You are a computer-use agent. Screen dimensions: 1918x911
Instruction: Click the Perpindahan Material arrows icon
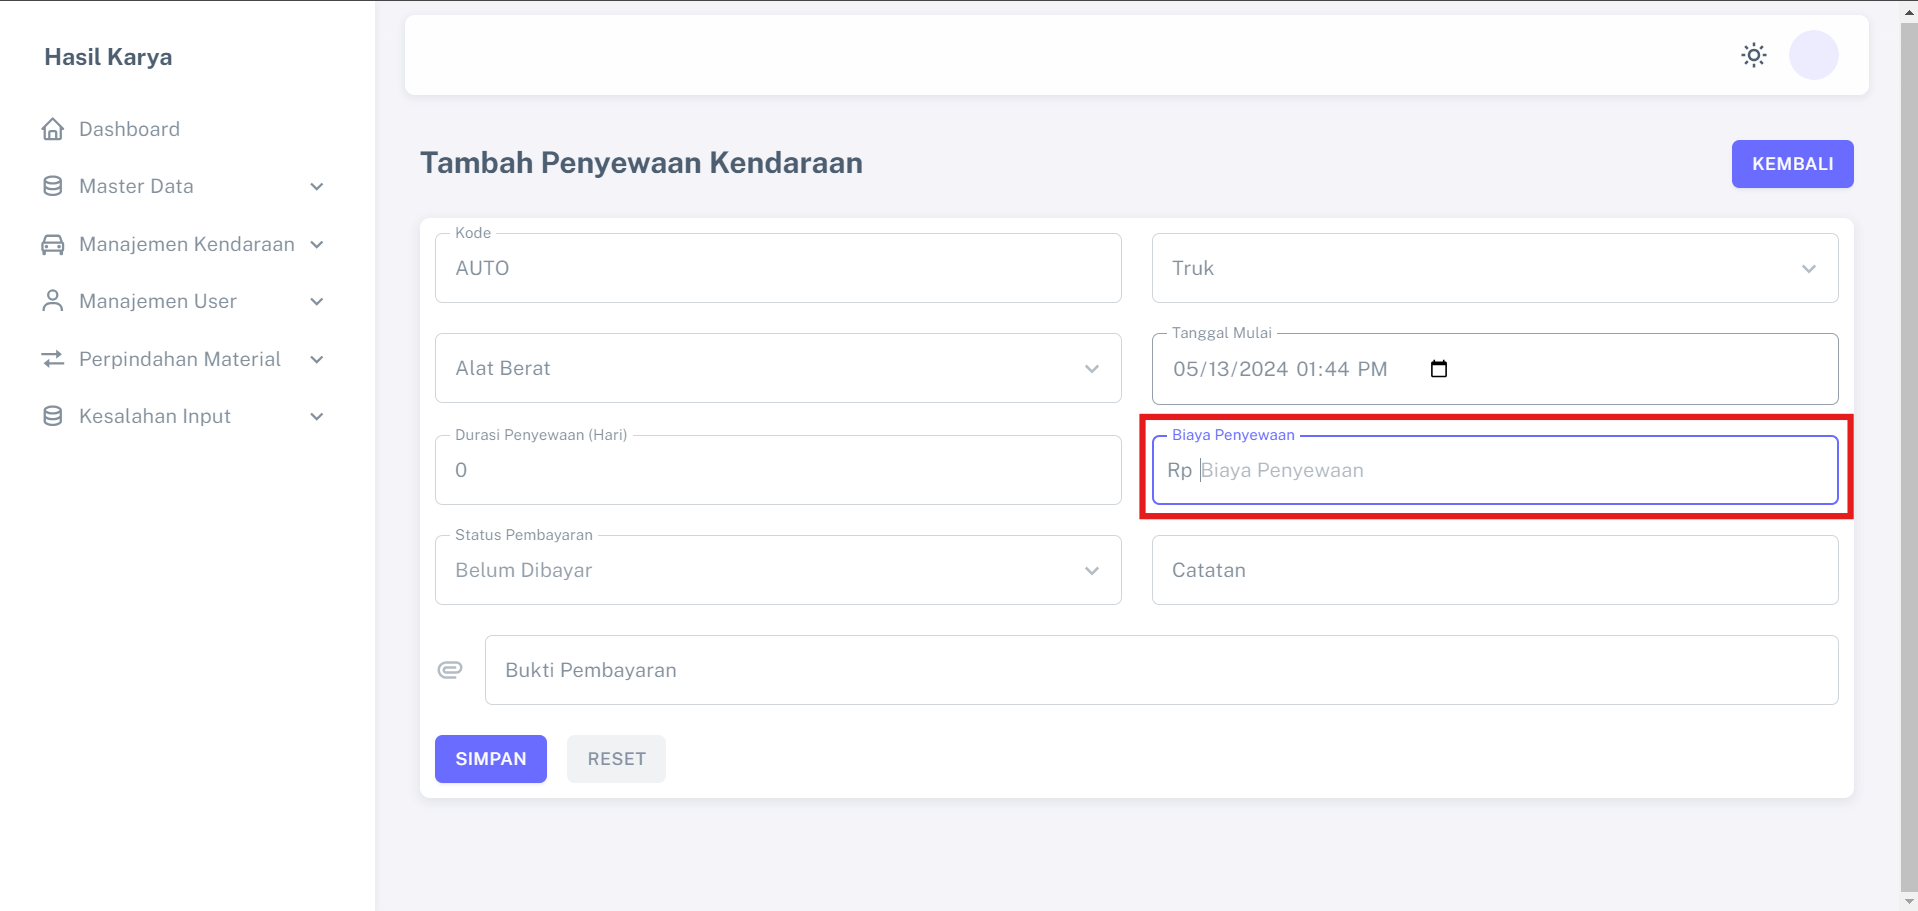tap(53, 359)
